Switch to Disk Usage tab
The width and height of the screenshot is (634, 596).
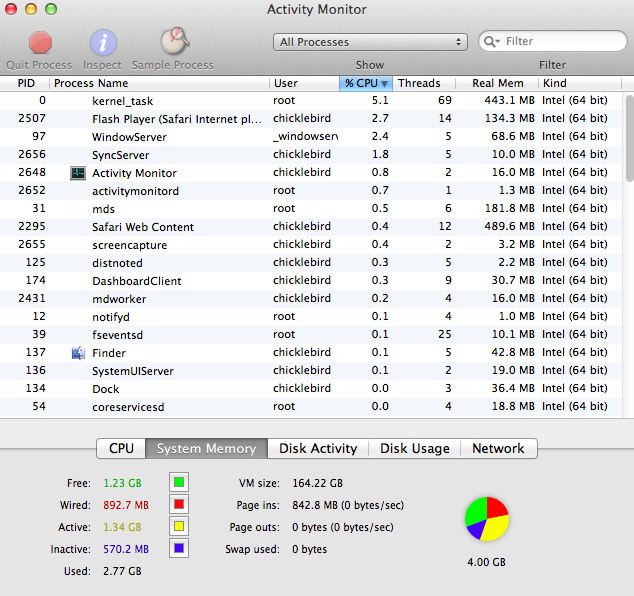pos(414,448)
